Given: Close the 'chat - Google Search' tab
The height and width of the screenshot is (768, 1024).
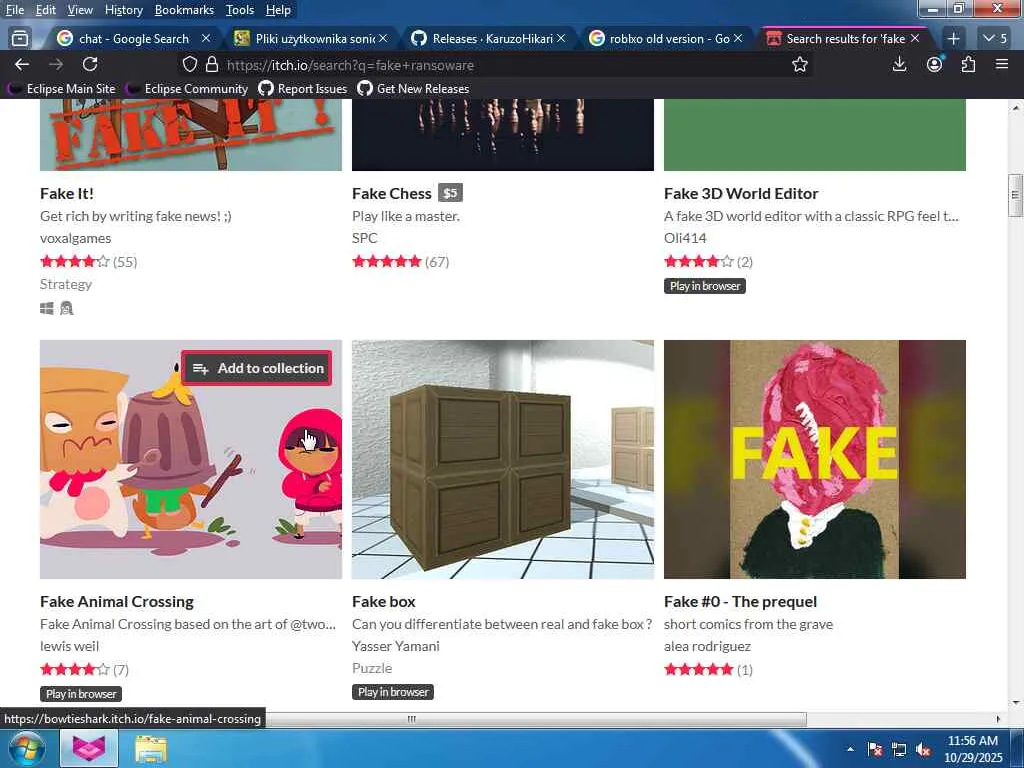Looking at the screenshot, I should [x=206, y=39].
